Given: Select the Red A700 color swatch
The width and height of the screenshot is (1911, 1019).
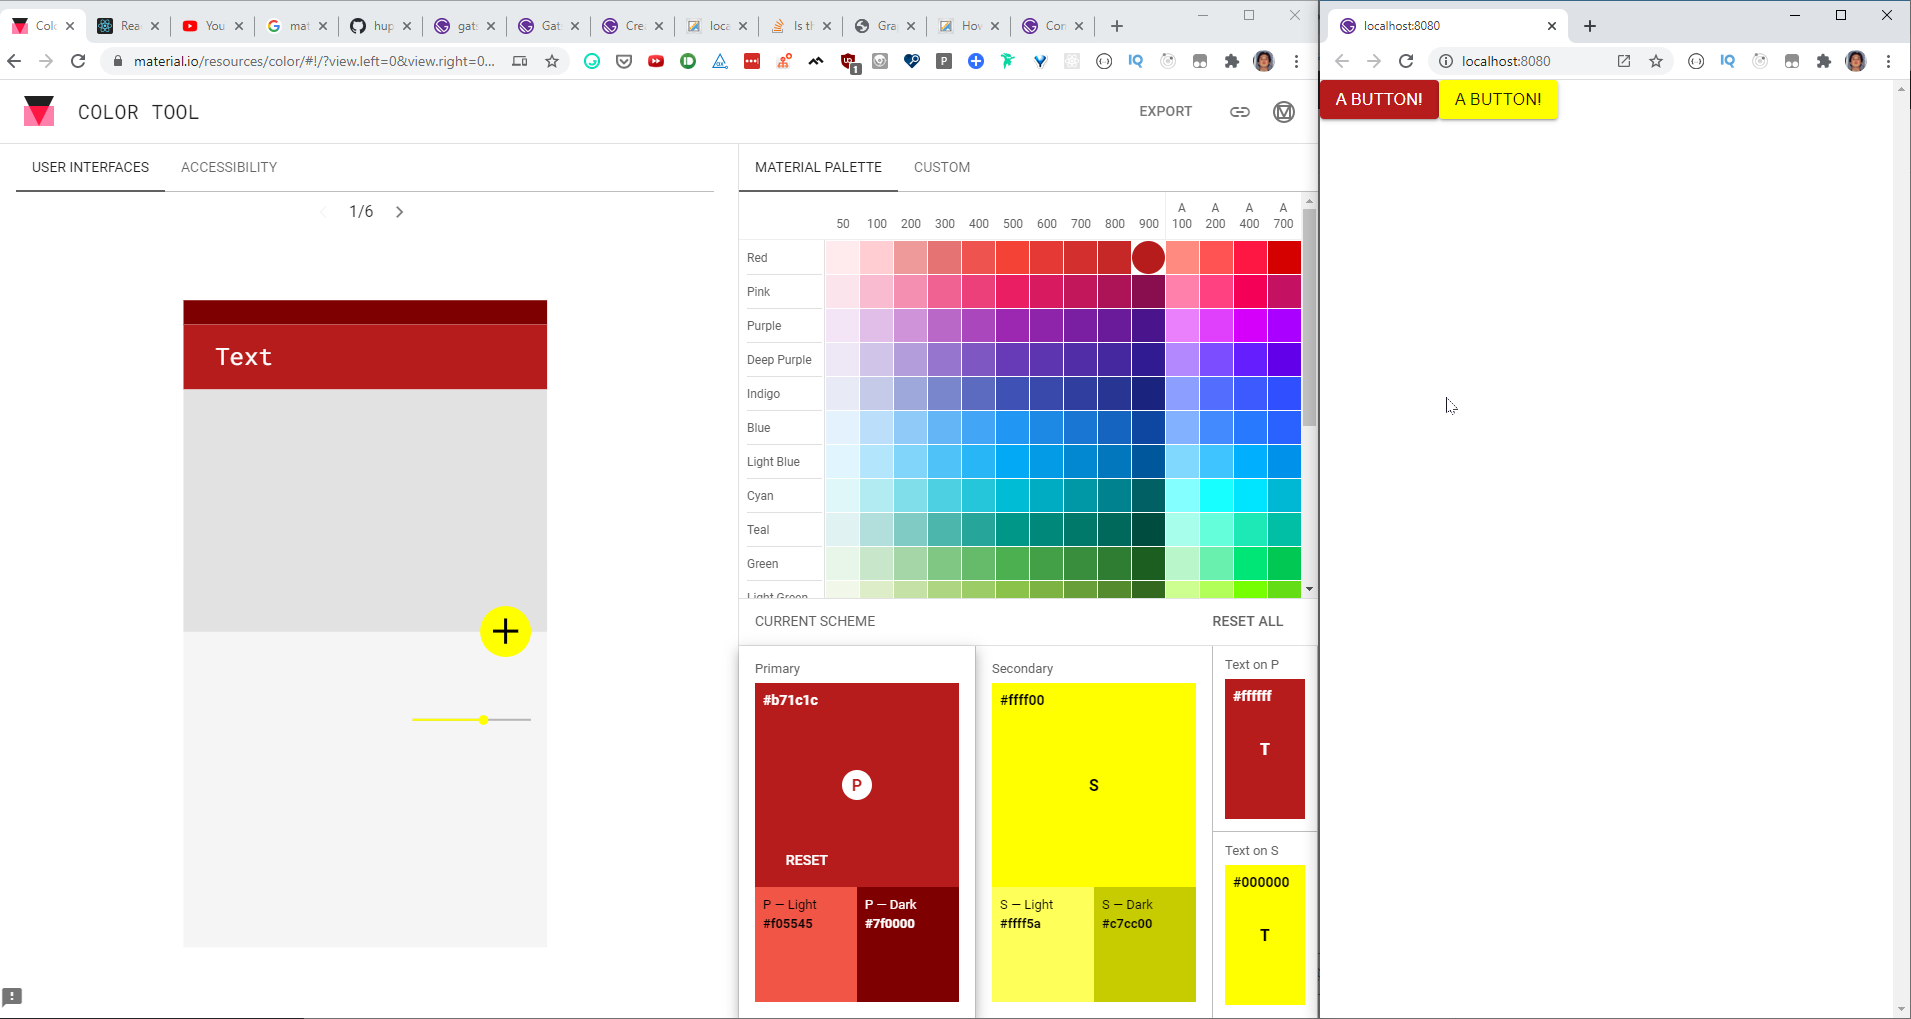Looking at the screenshot, I should 1284,257.
